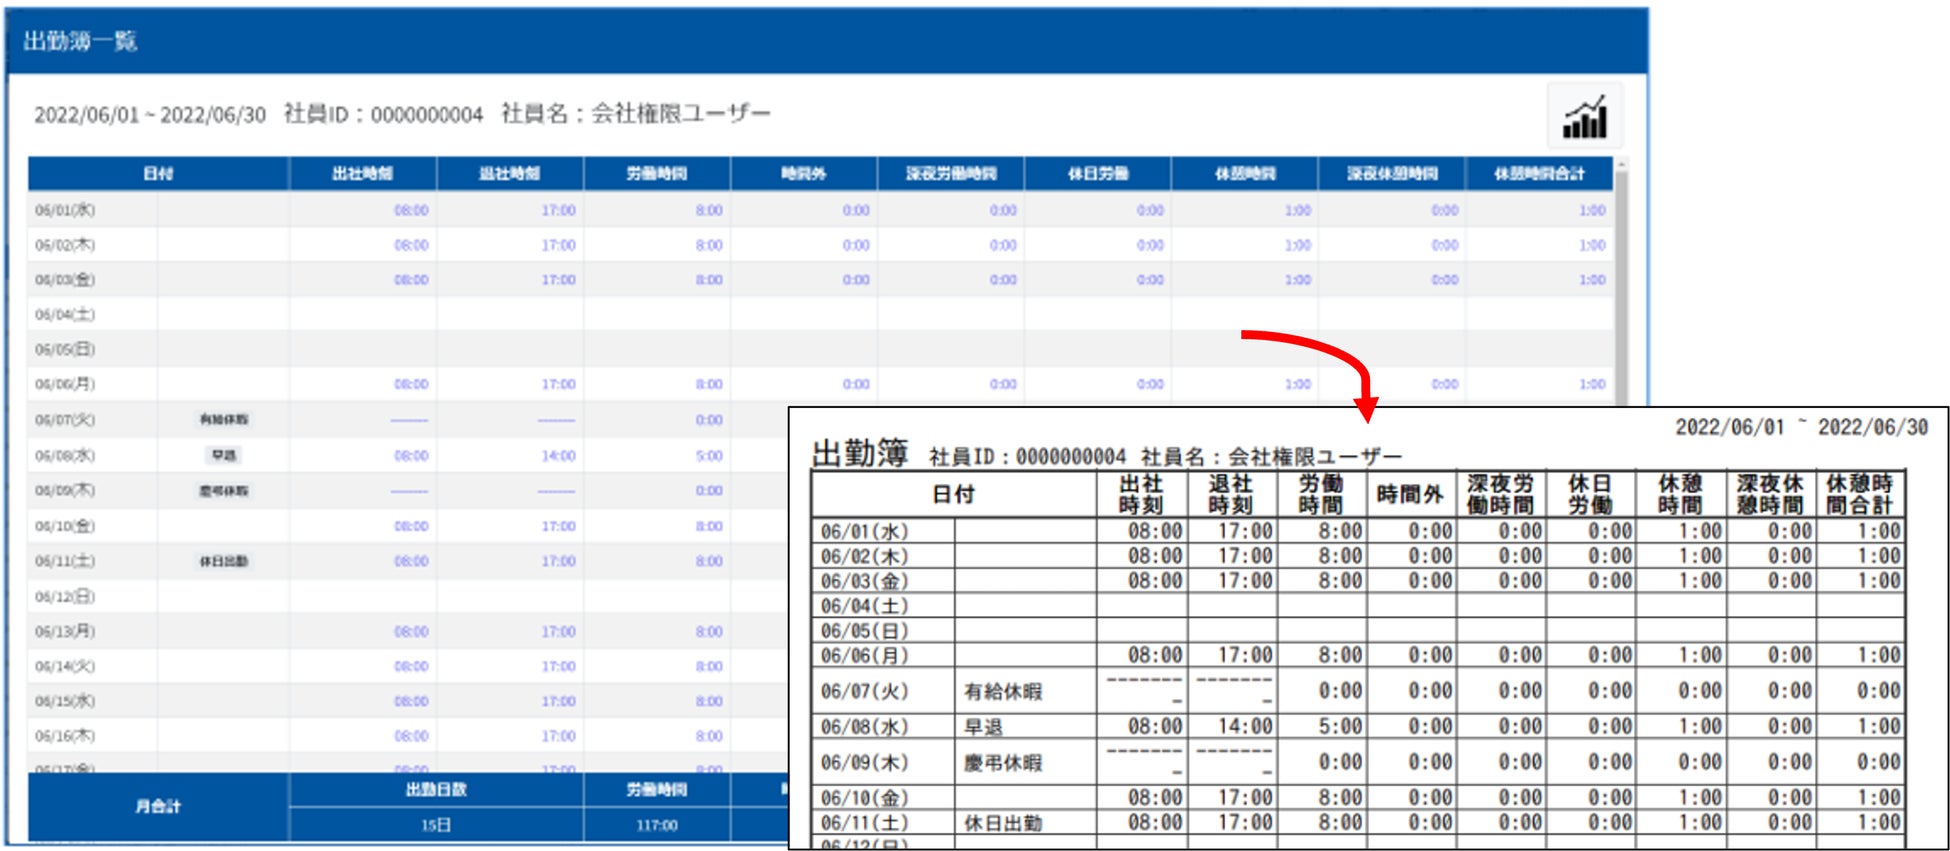
Task: Select the 06/01(水) date in the attendance list
Action: (x=65, y=211)
